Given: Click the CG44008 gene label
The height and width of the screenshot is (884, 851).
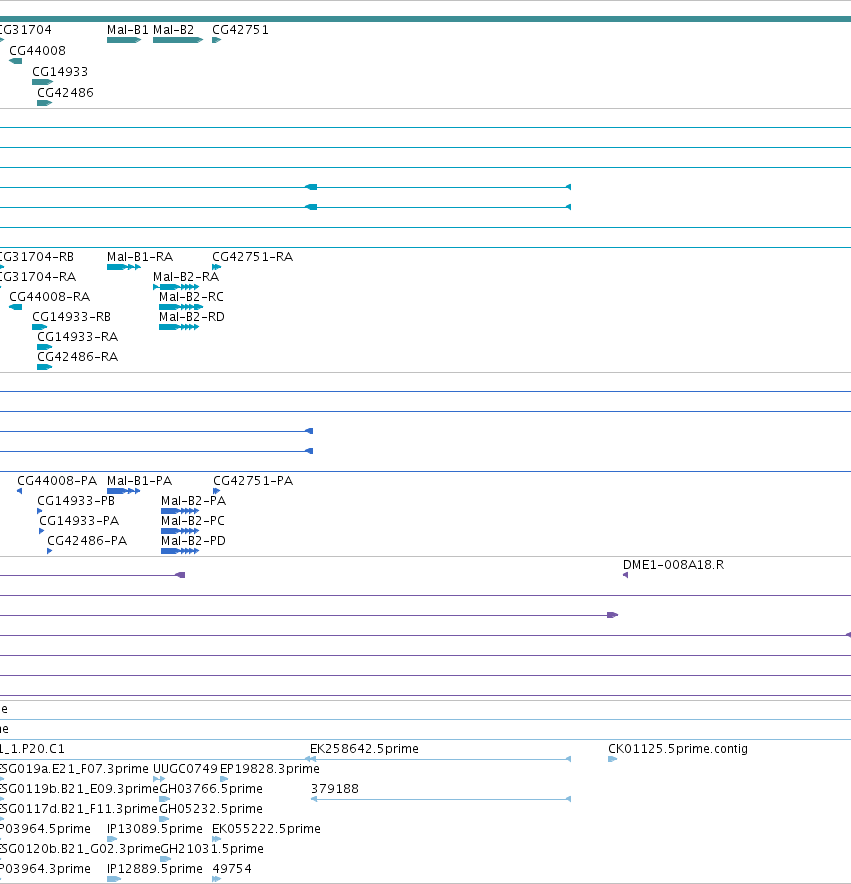Looking at the screenshot, I should tap(37, 51).
